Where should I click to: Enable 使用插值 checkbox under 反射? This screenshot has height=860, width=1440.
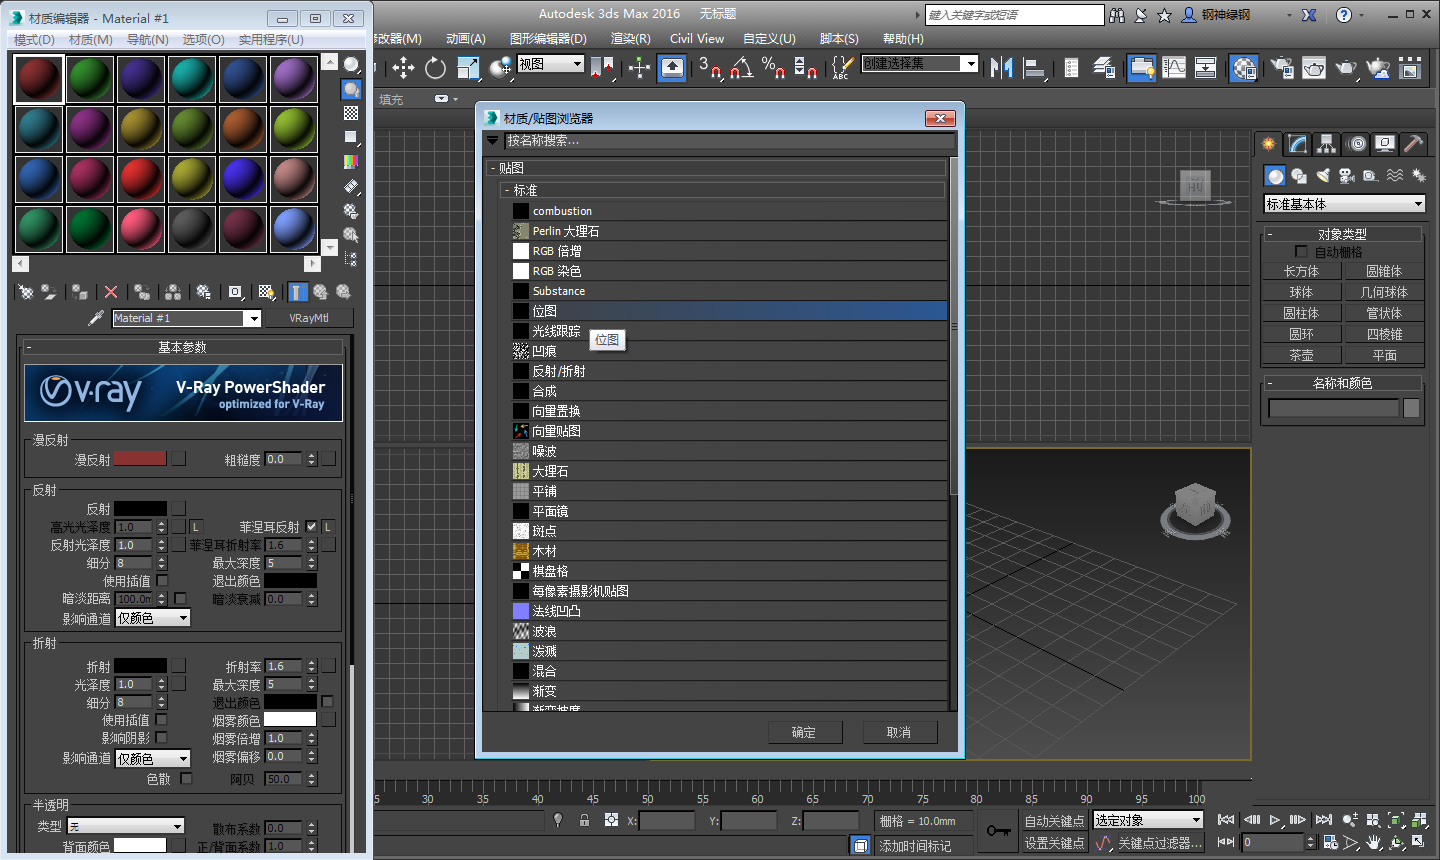tap(162, 581)
